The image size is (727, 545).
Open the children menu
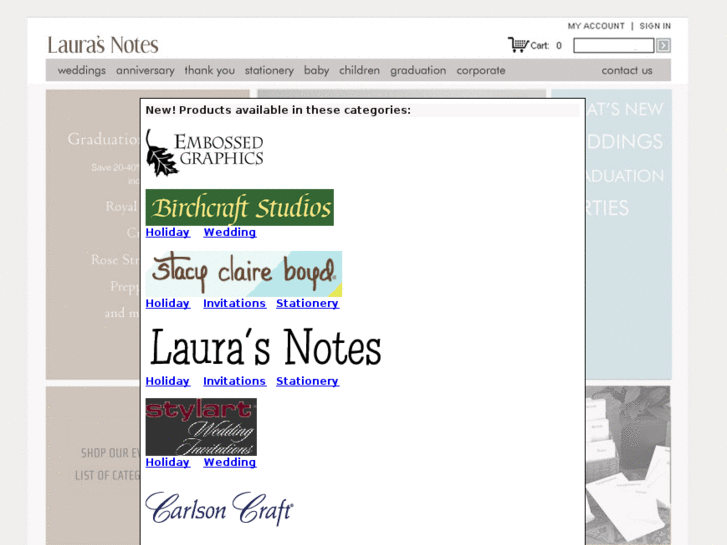point(359,71)
